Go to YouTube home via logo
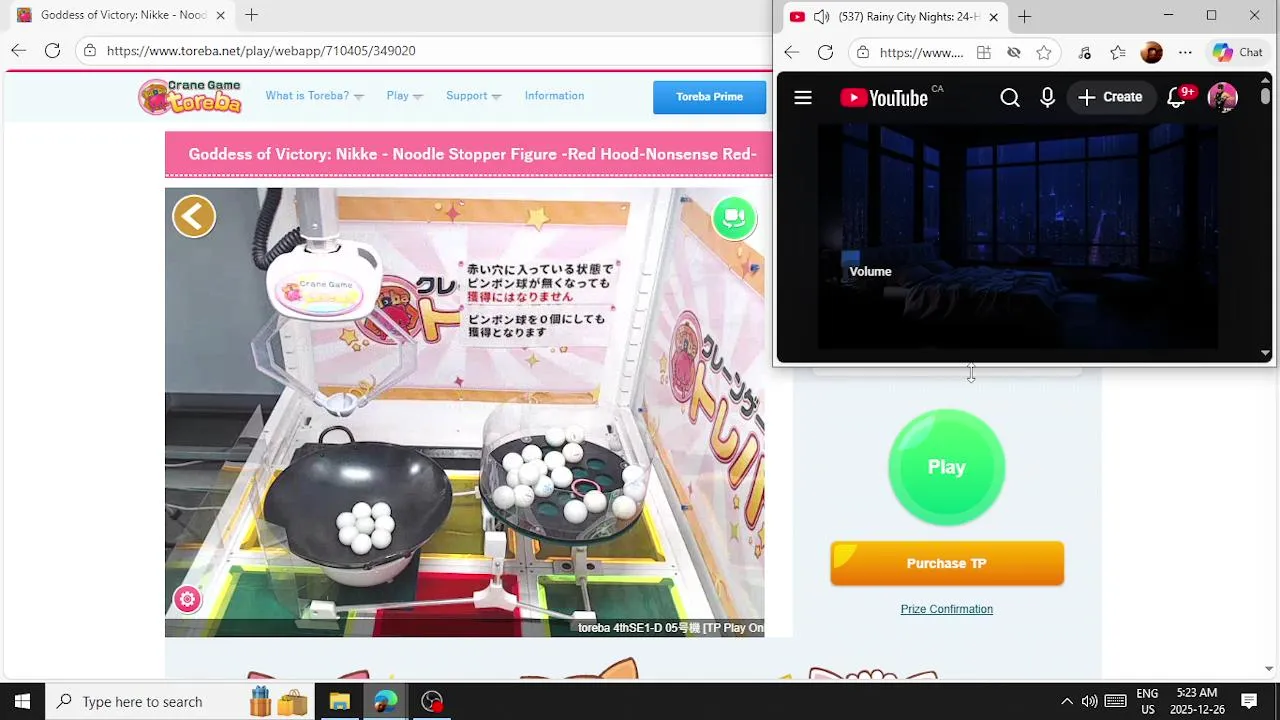This screenshot has height=720, width=1280. tap(884, 97)
